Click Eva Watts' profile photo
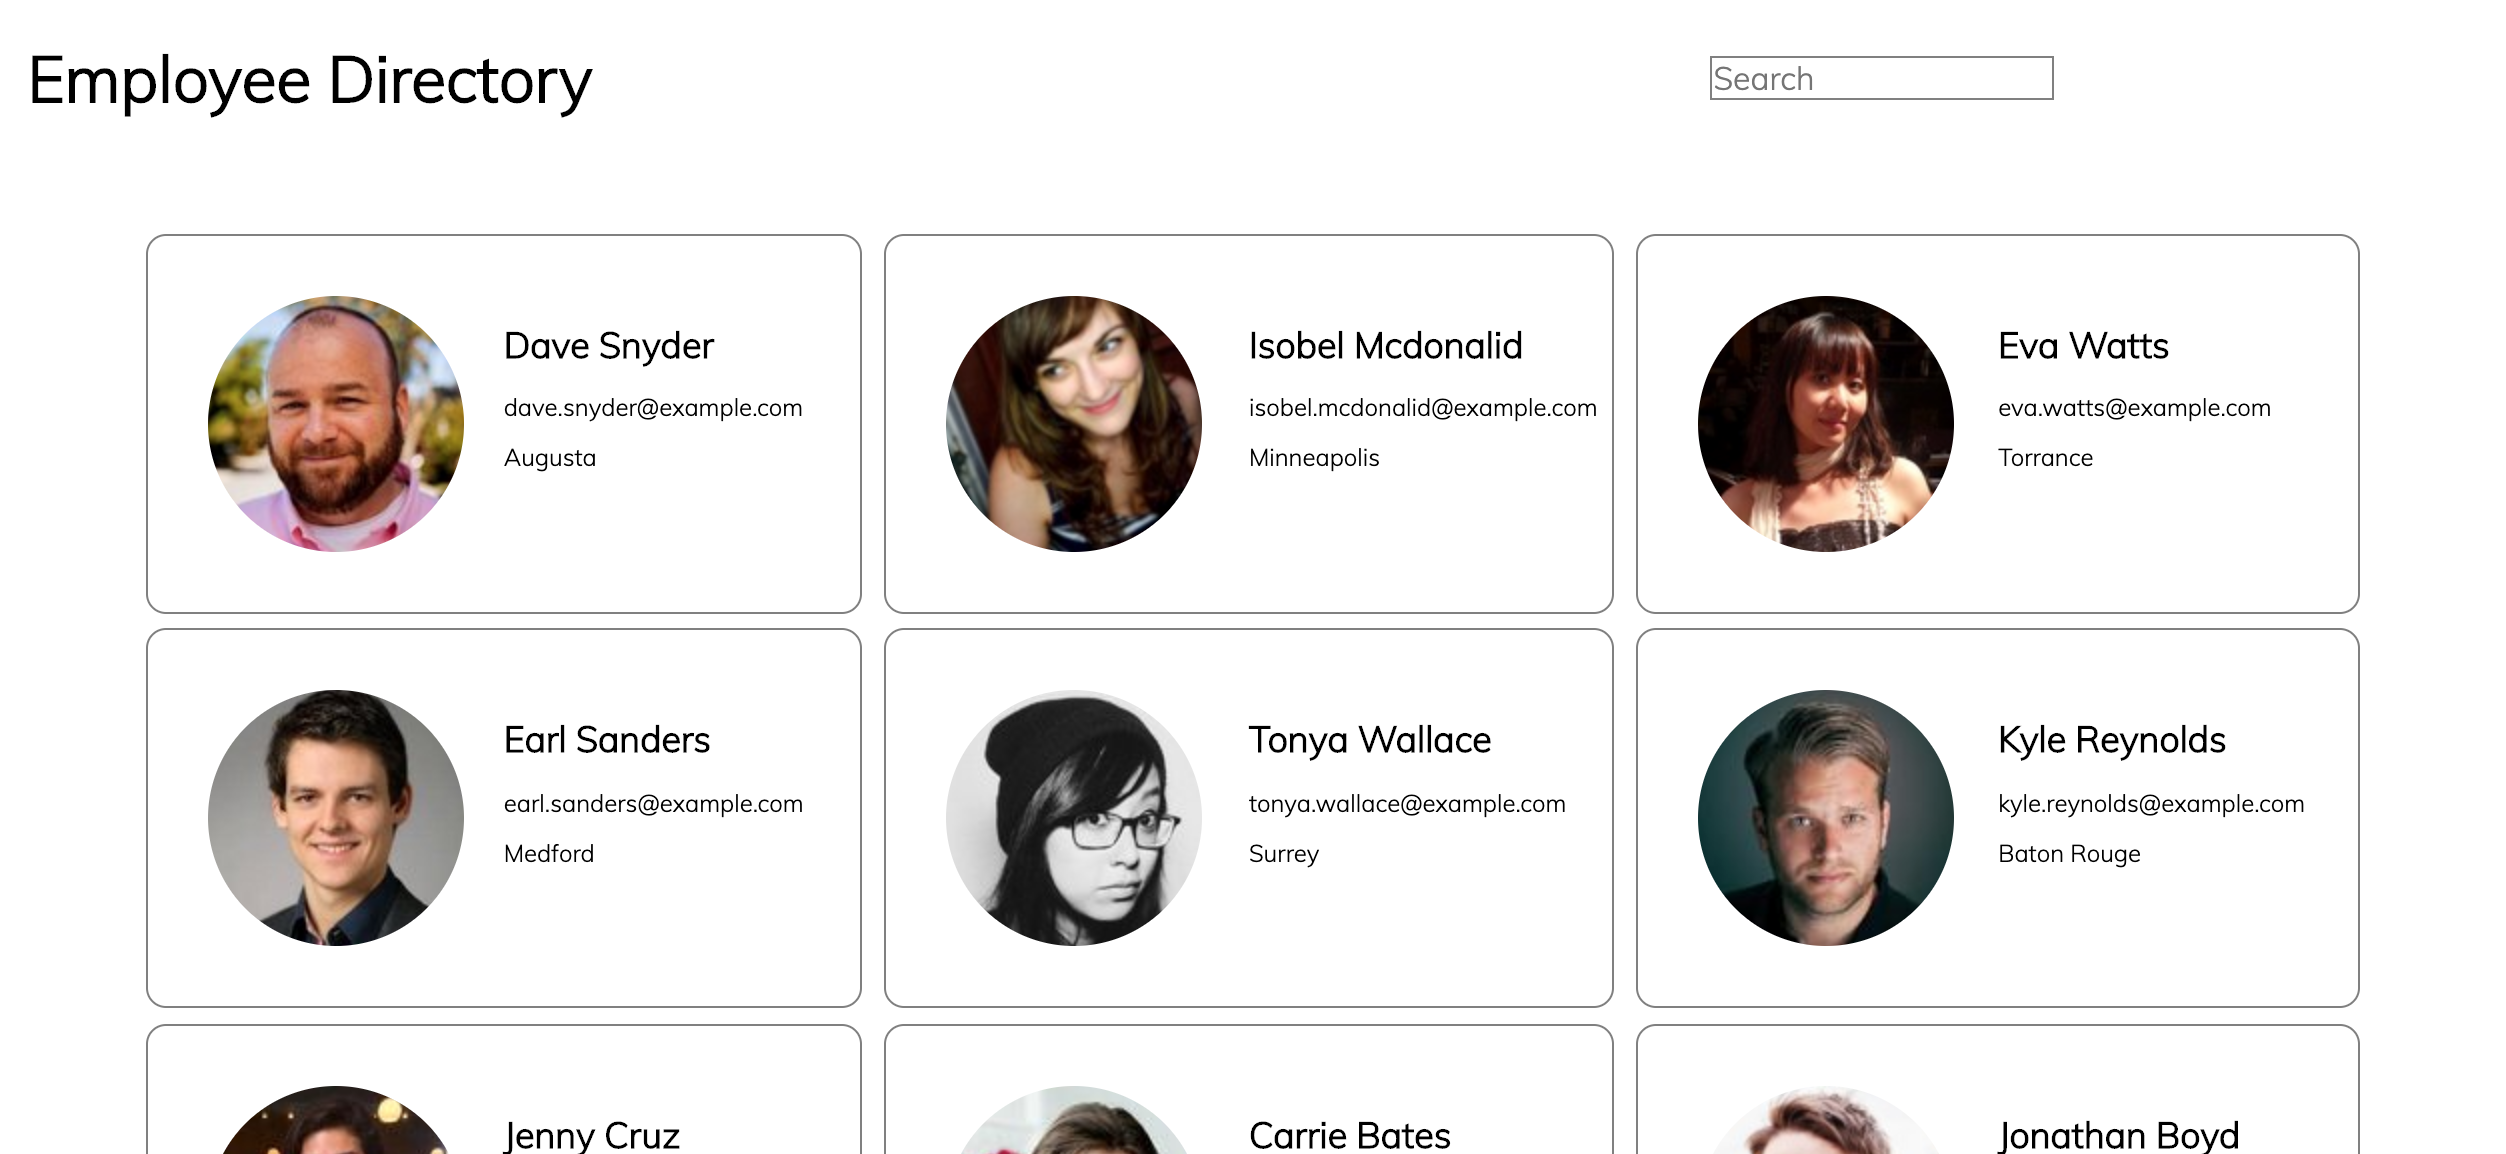Screen dimensions: 2506x1154 coord(1825,423)
